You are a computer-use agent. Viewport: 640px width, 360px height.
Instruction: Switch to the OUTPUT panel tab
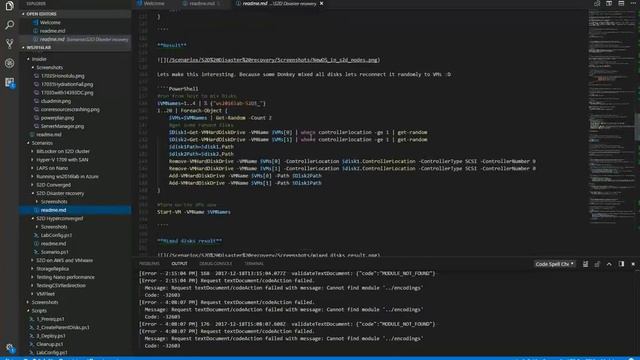pos(180,264)
